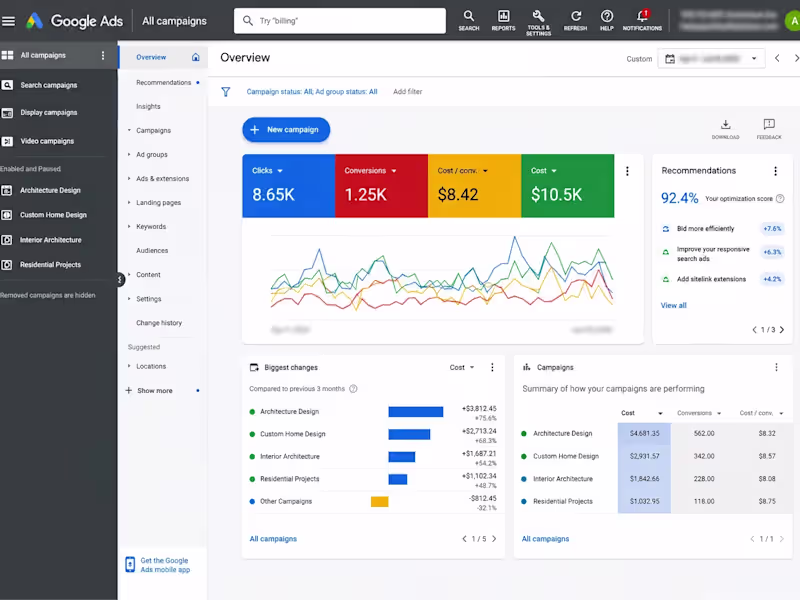Open the custom date range dropdown

tap(712, 59)
